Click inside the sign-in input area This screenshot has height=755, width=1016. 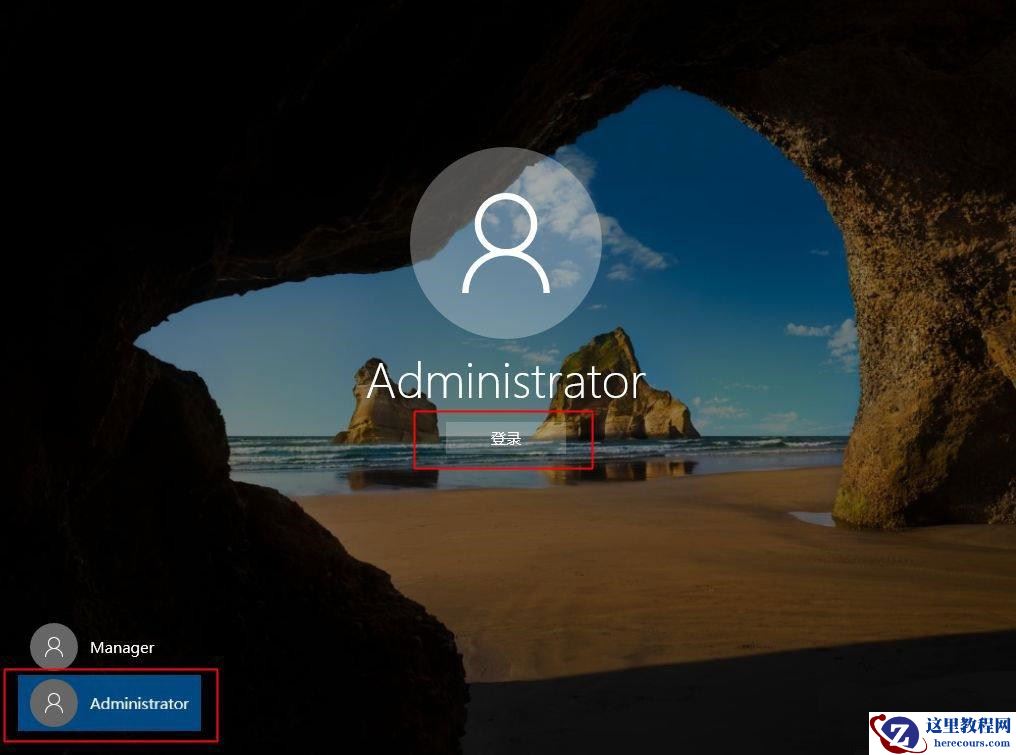tap(505, 437)
